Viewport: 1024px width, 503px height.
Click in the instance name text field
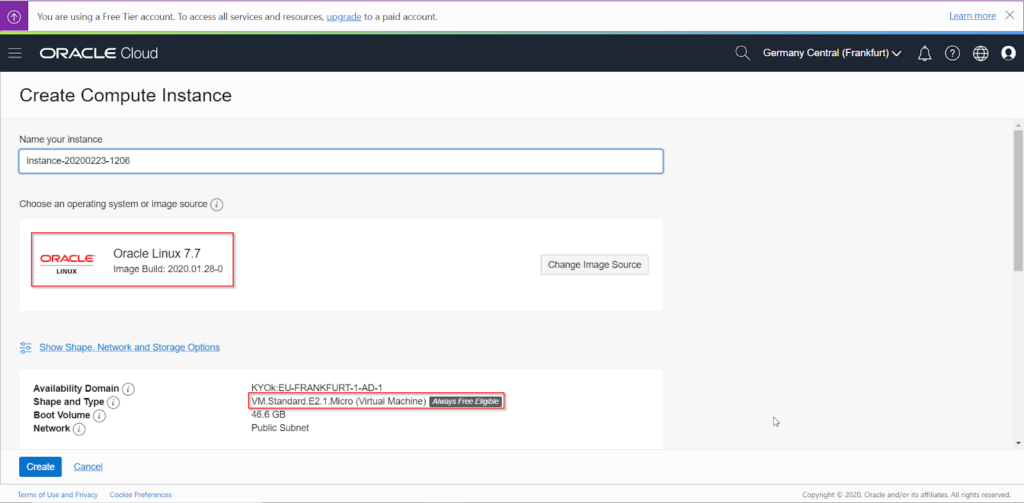(340, 161)
